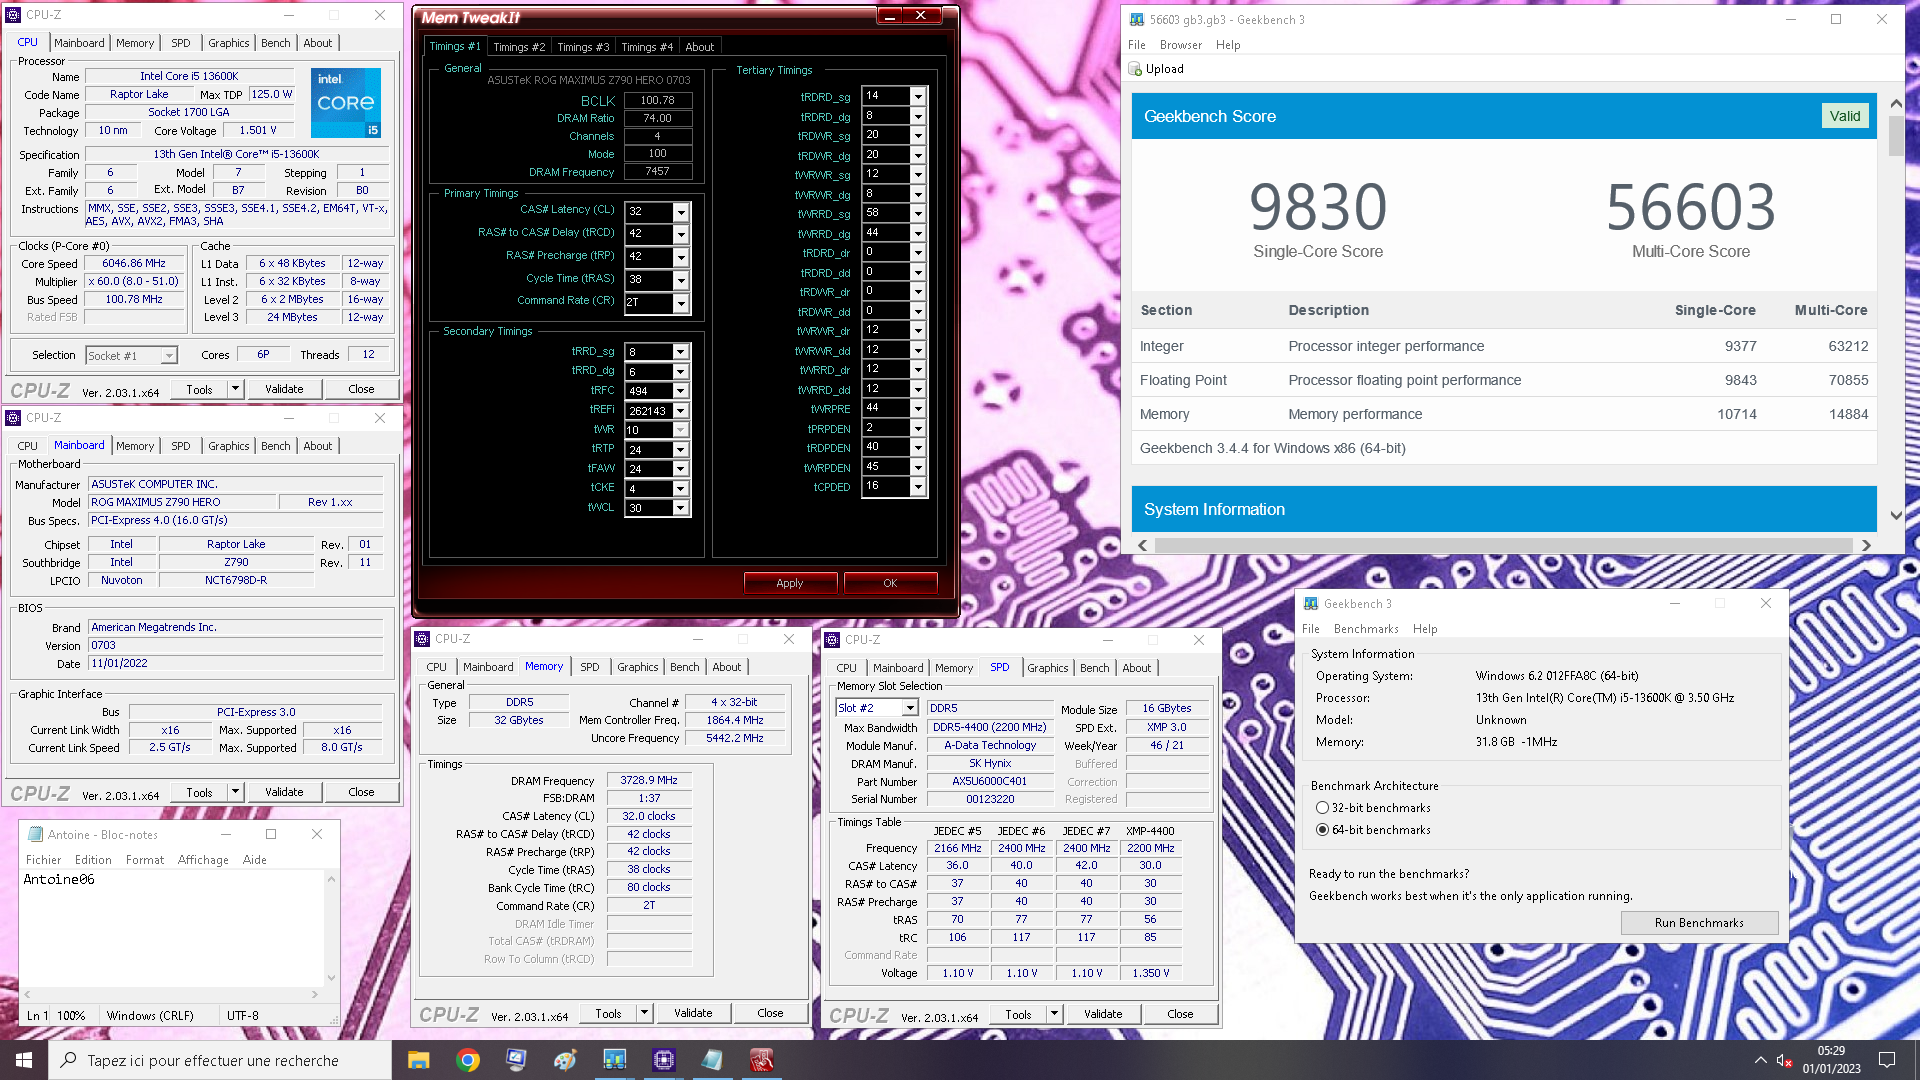The height and width of the screenshot is (1080, 1920).
Task: Click the taskbar search box
Action: [219, 1060]
